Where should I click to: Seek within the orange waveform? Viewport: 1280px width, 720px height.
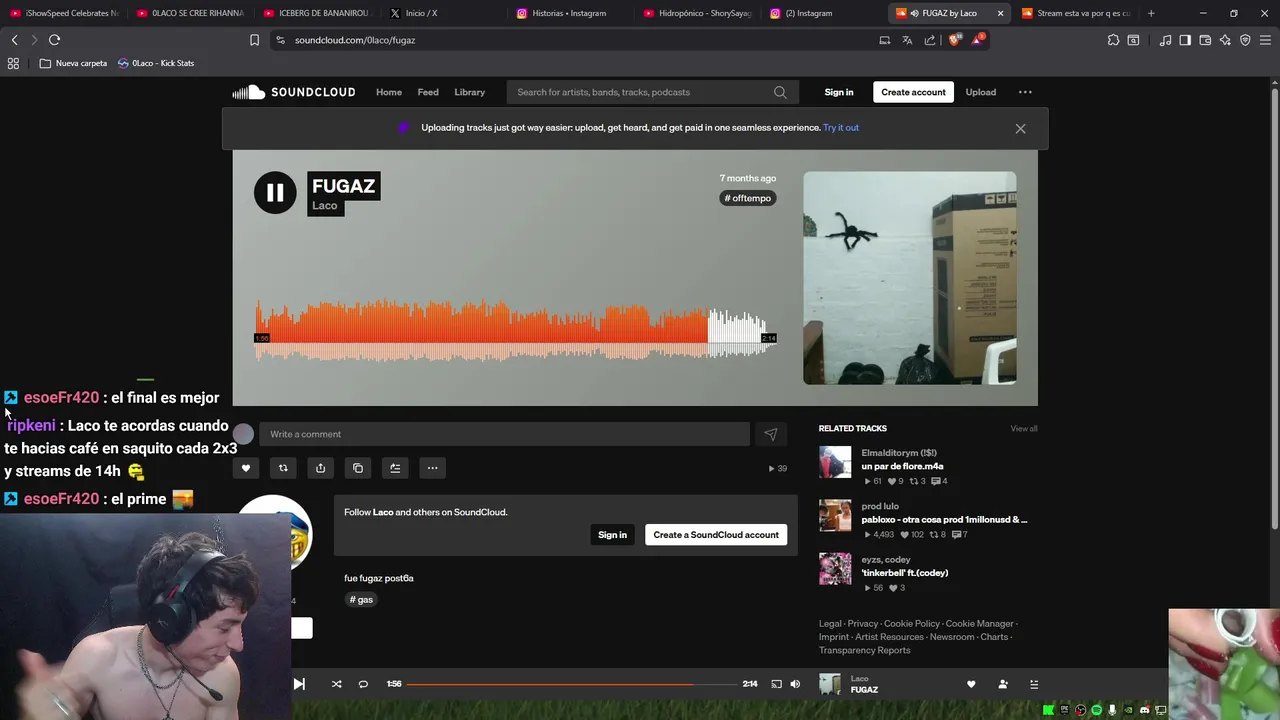point(481,330)
